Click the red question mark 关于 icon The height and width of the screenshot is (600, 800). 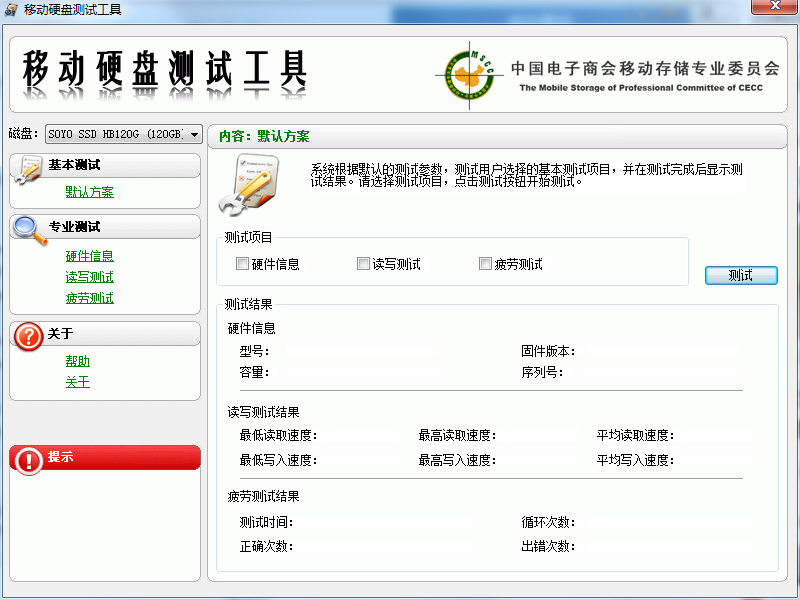pos(27,337)
